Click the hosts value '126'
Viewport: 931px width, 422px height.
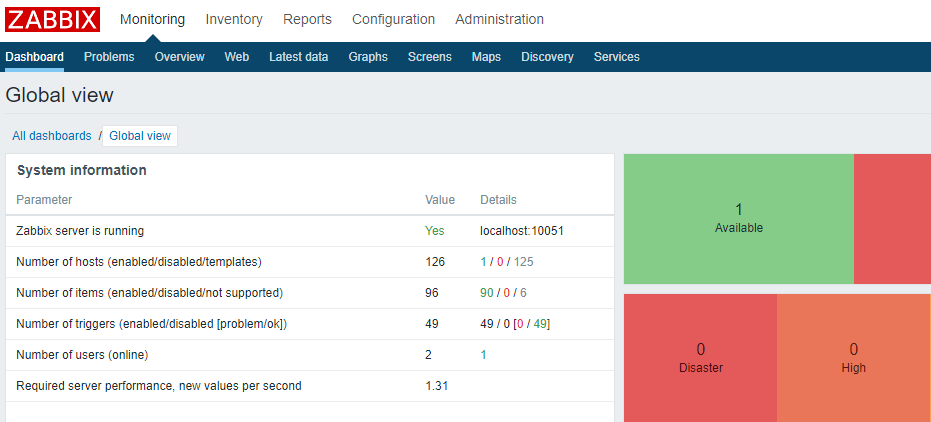(435, 262)
